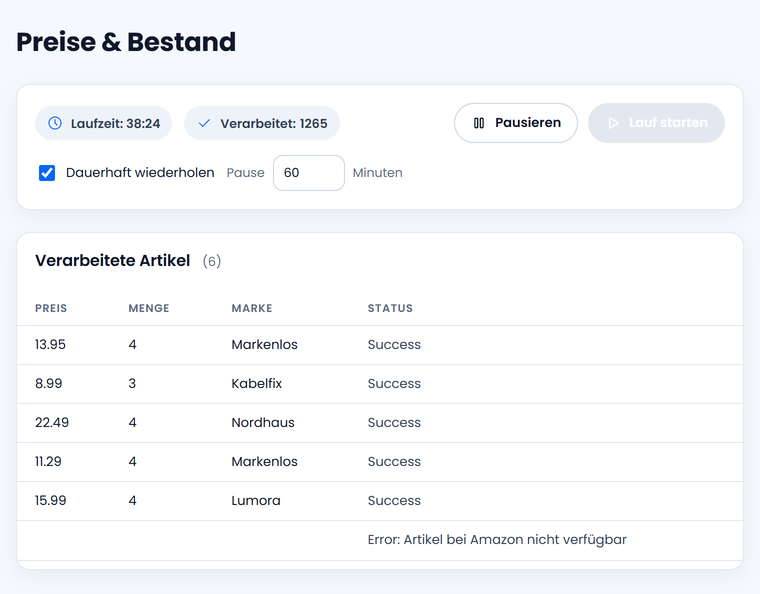Uncheck the Dauerhaft wiederholen checkbox
Viewport: 760px width, 594px height.
point(47,173)
